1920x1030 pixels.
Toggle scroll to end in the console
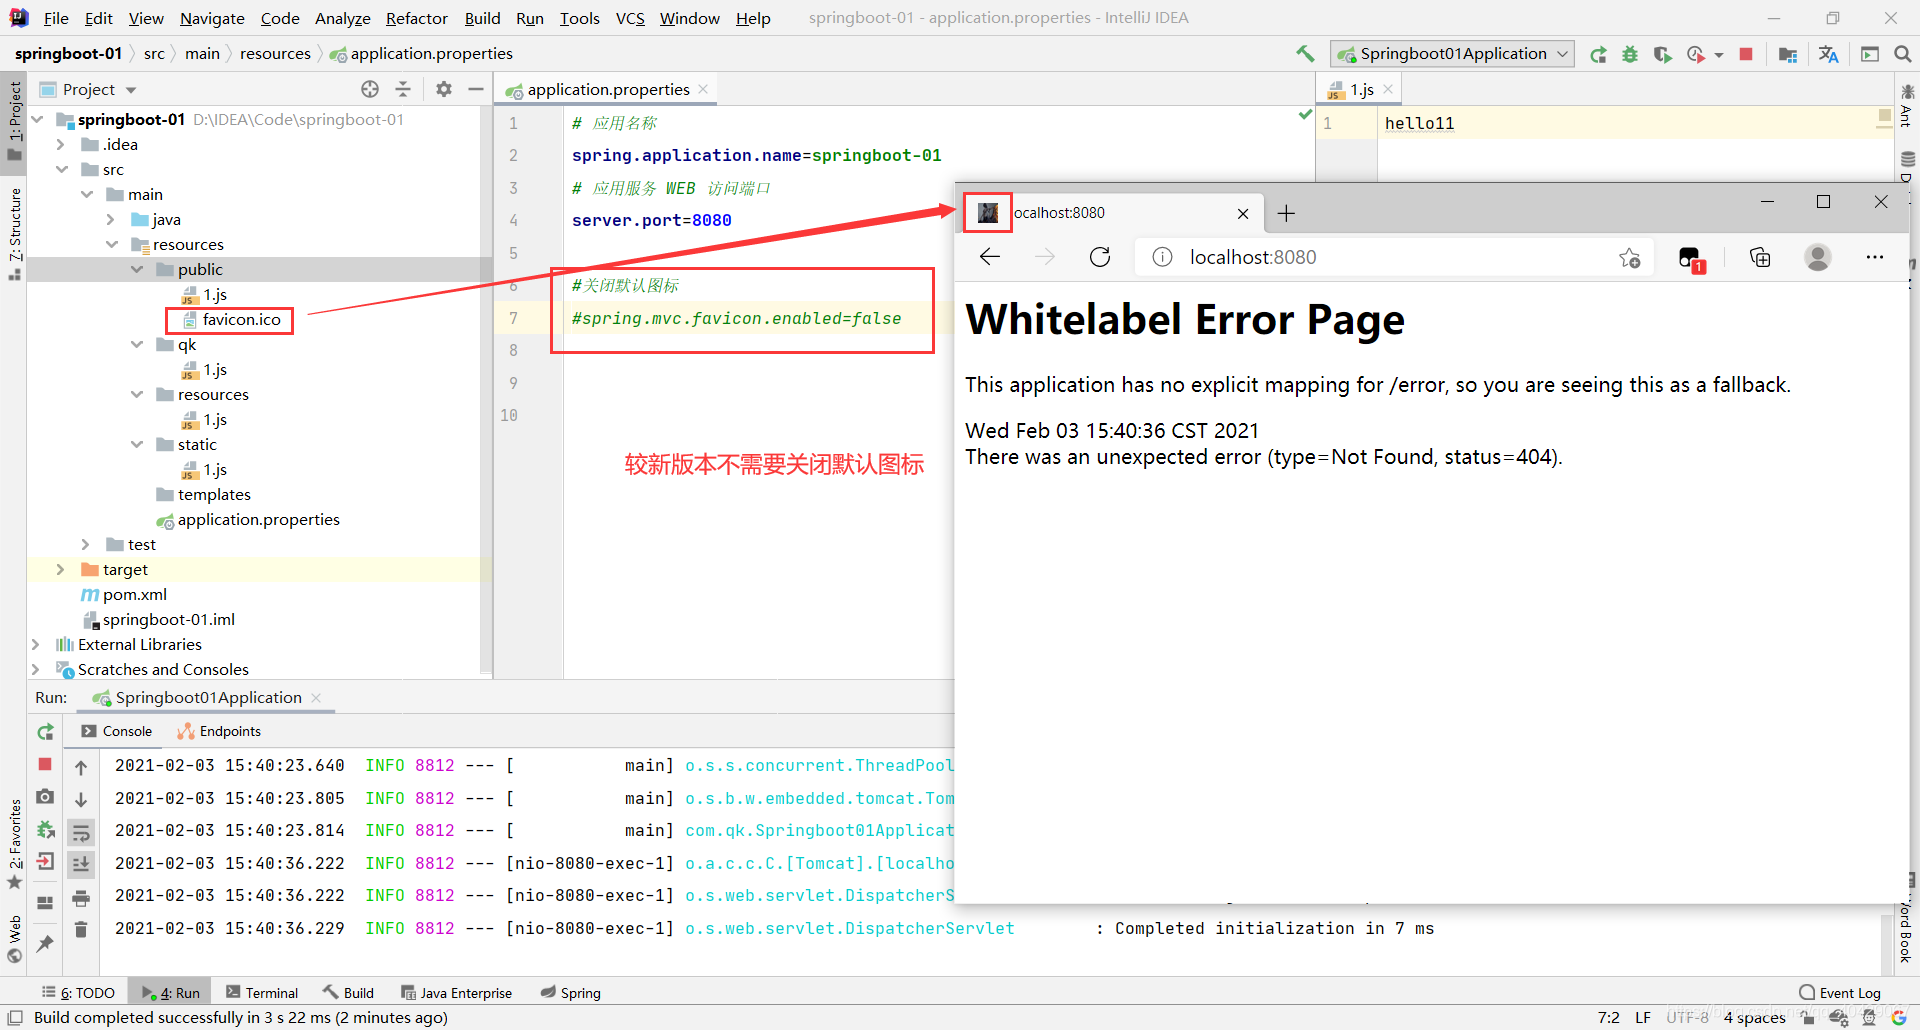81,863
